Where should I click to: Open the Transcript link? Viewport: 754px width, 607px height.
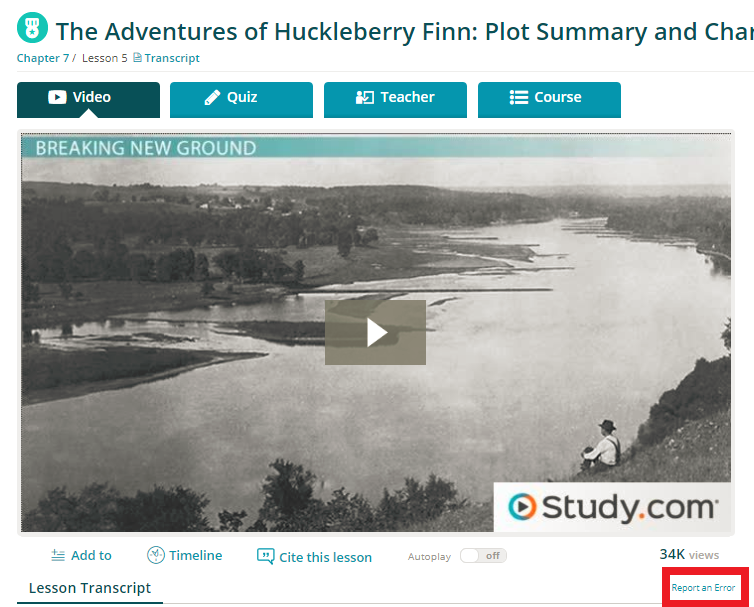(x=172, y=58)
